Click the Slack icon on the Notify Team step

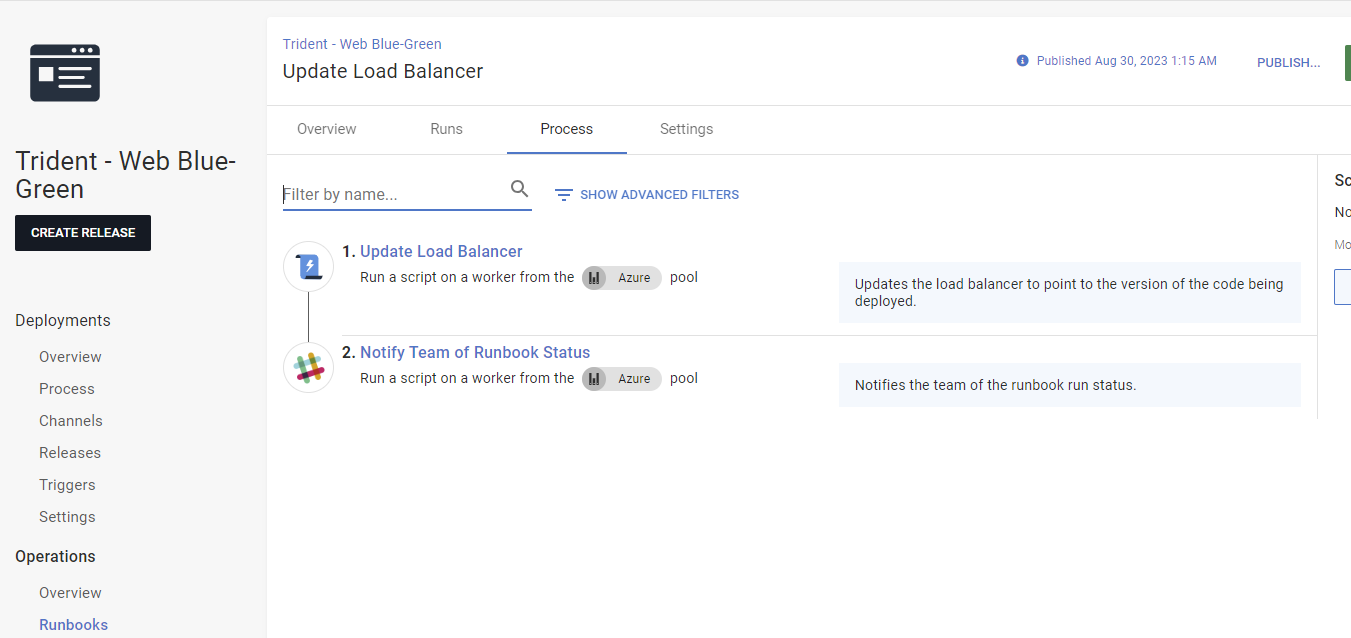308,367
